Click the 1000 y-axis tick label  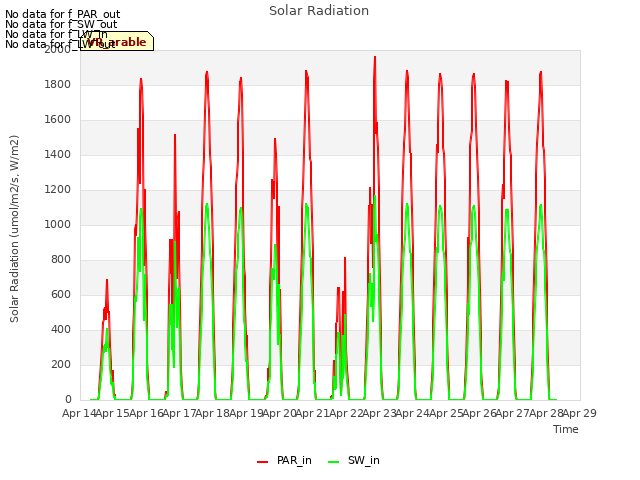point(58,224)
